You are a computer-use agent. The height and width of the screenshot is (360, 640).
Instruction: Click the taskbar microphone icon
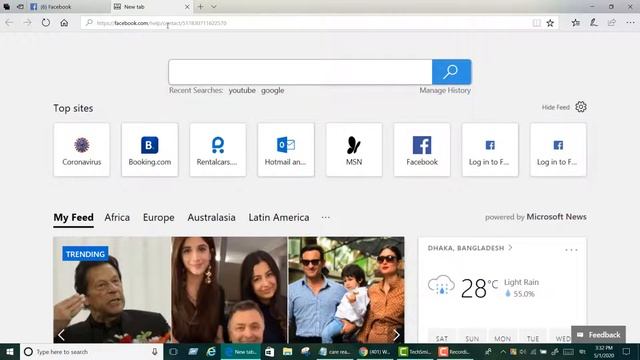(155, 352)
